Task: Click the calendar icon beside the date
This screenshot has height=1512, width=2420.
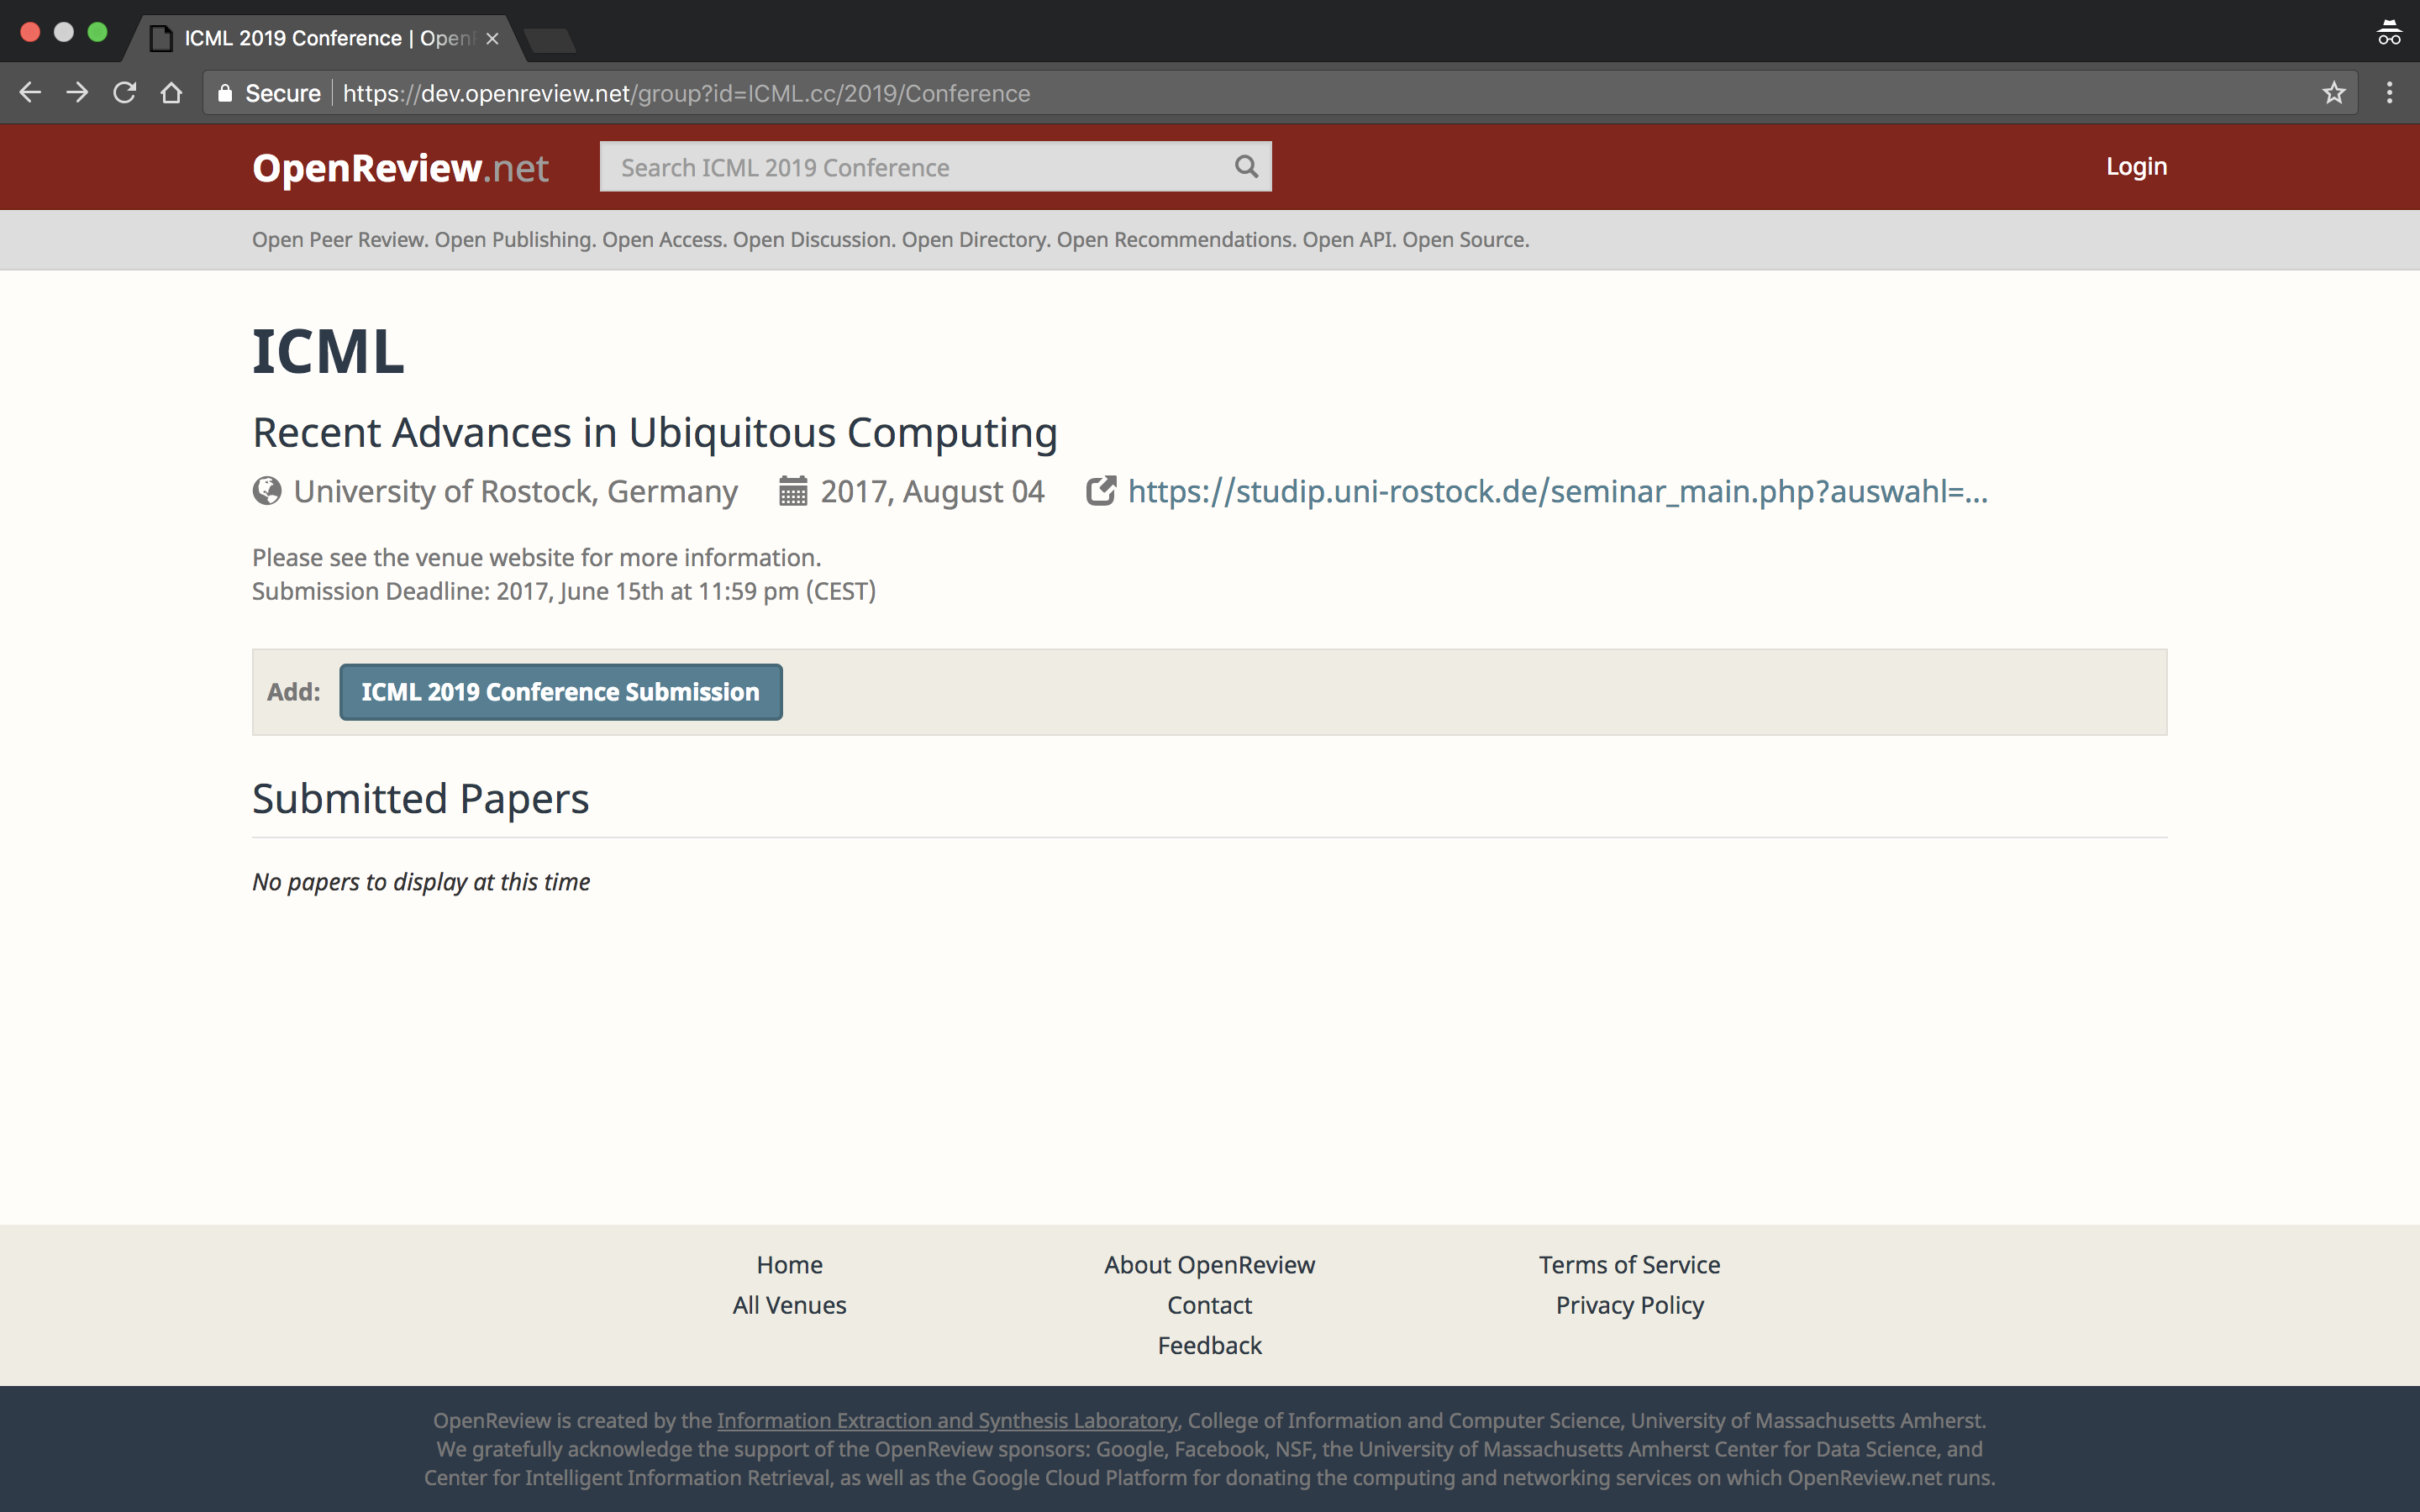Action: [x=793, y=491]
